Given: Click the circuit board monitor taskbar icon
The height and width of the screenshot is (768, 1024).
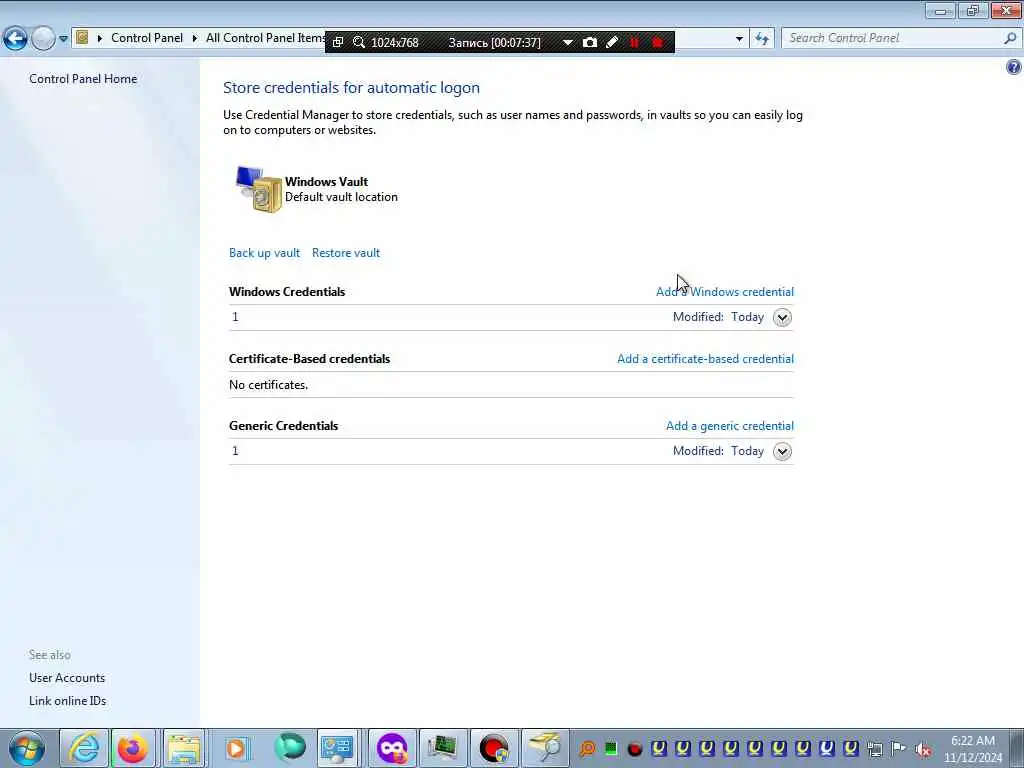Looking at the screenshot, I should [443, 748].
